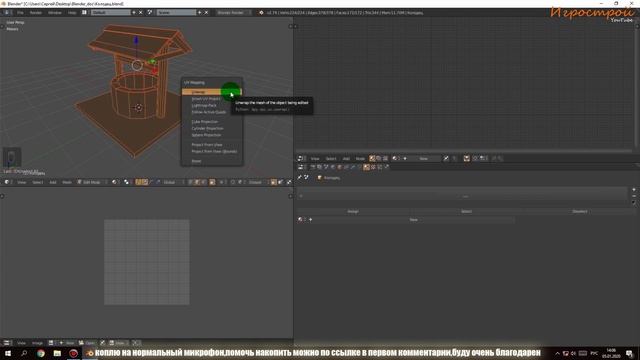This screenshot has height=360, width=640.
Task: Open Object properties tab
Action: click(x=340, y=167)
